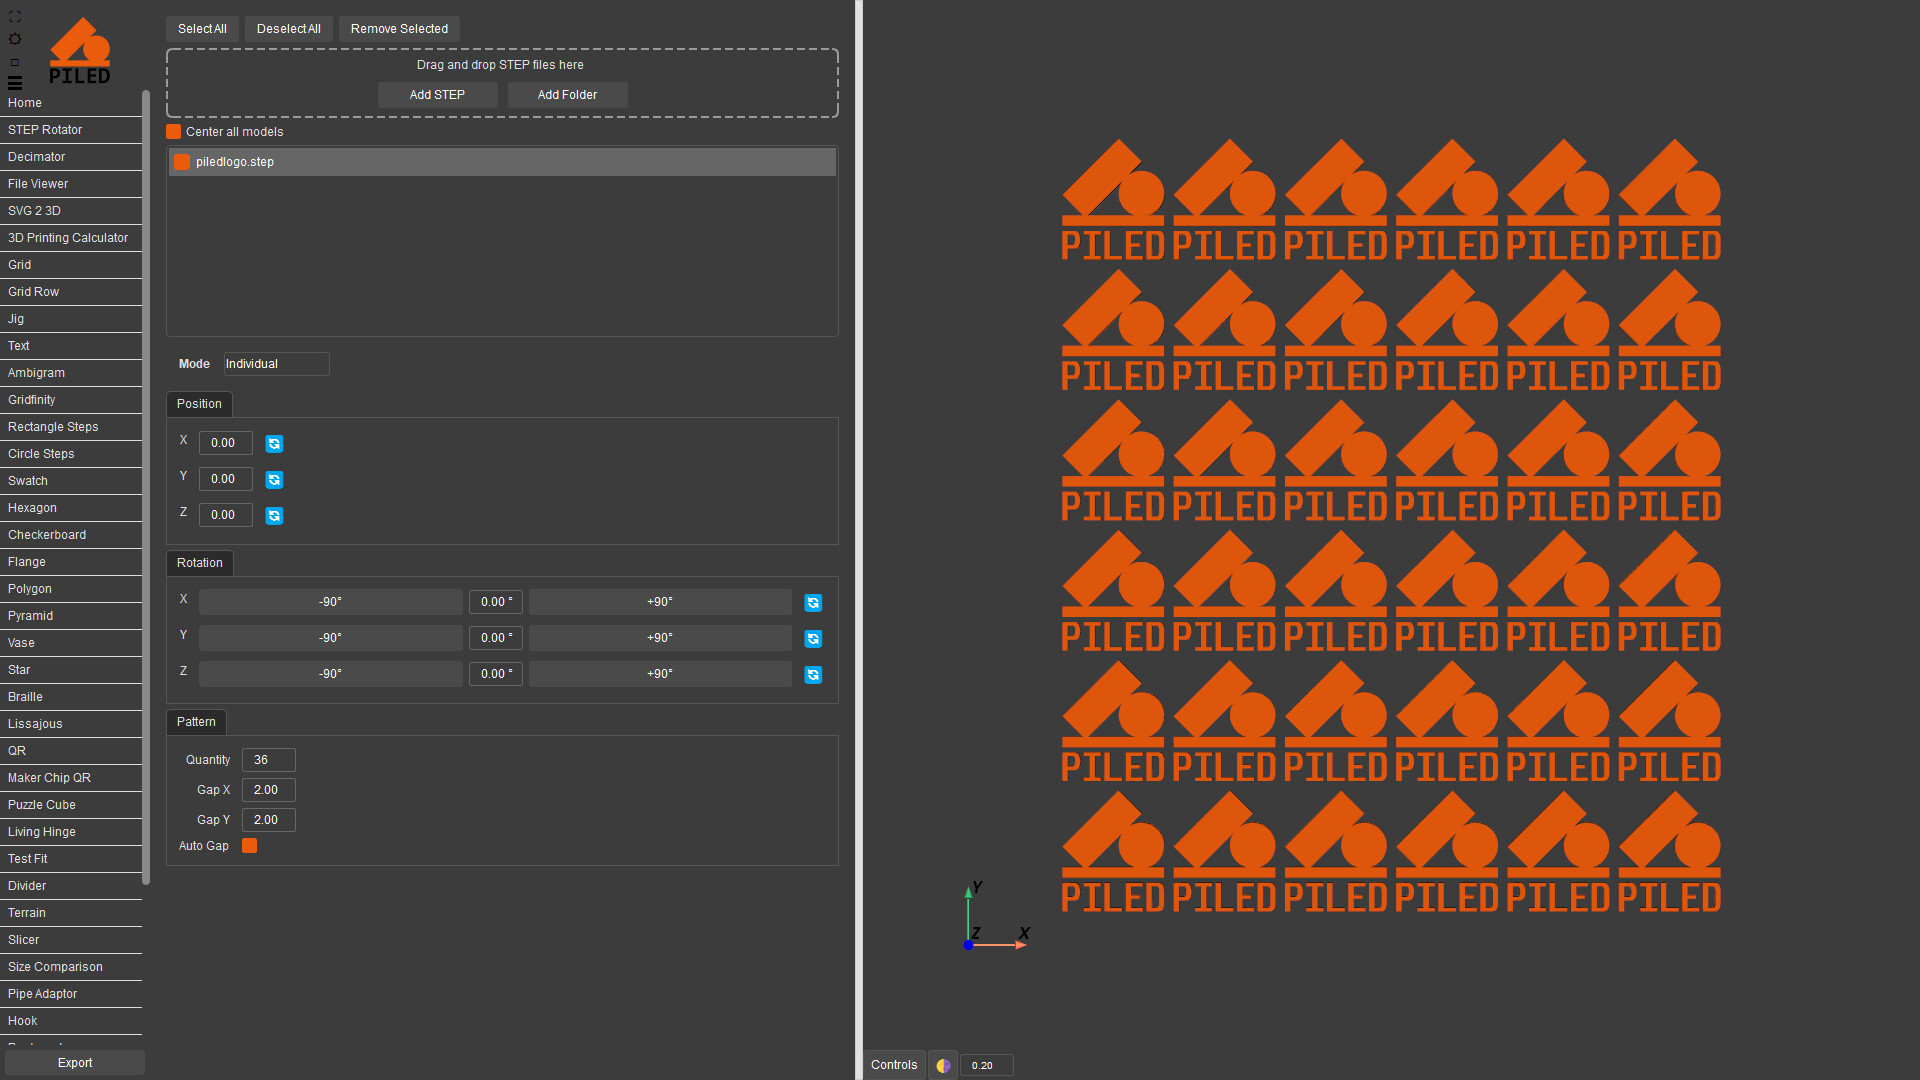Screen dimensions: 1920x1080
Task: Rotate X by +90° button
Action: tap(660, 602)
